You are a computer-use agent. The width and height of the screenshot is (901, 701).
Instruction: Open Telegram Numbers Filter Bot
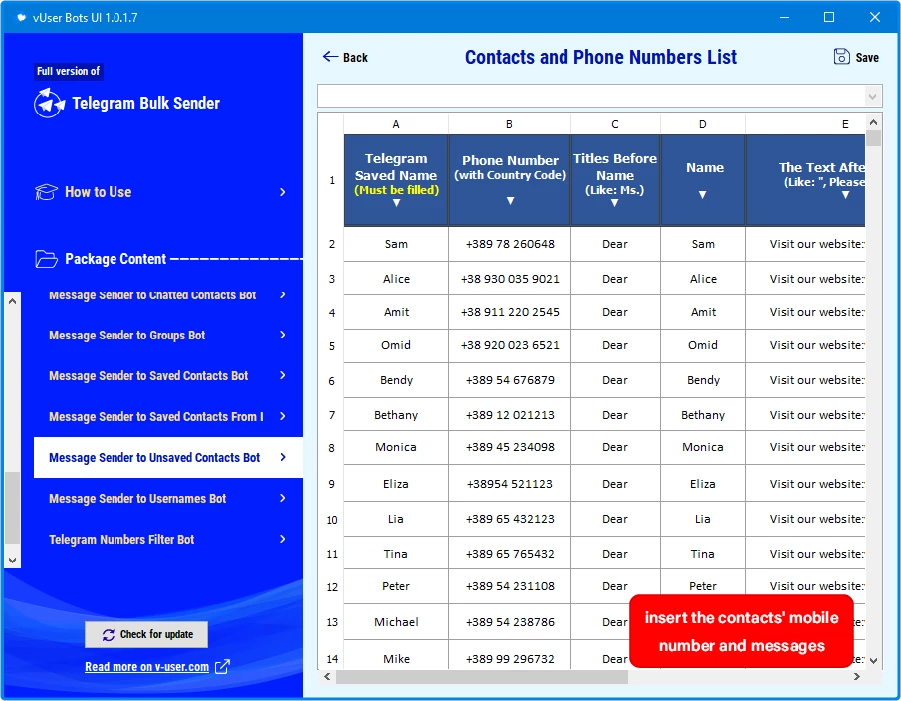168,539
